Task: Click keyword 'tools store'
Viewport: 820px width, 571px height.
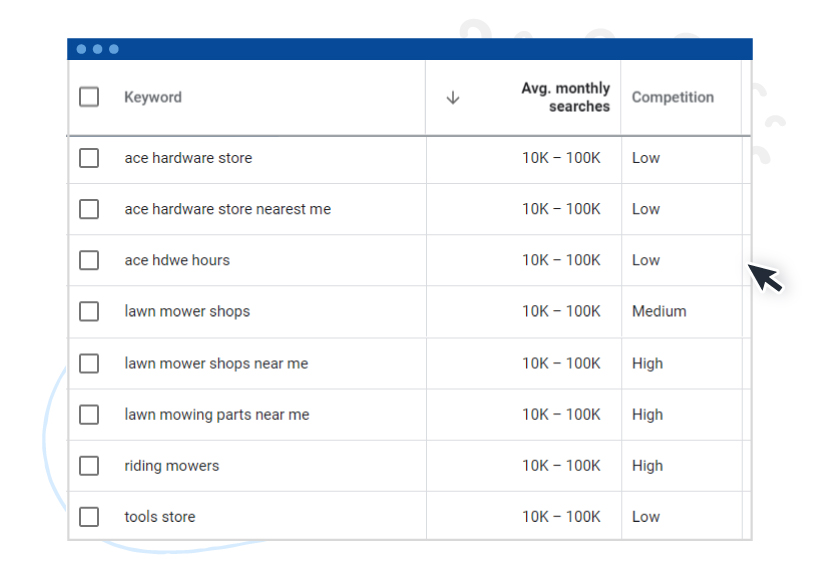Action: pyautogui.click(x=160, y=517)
